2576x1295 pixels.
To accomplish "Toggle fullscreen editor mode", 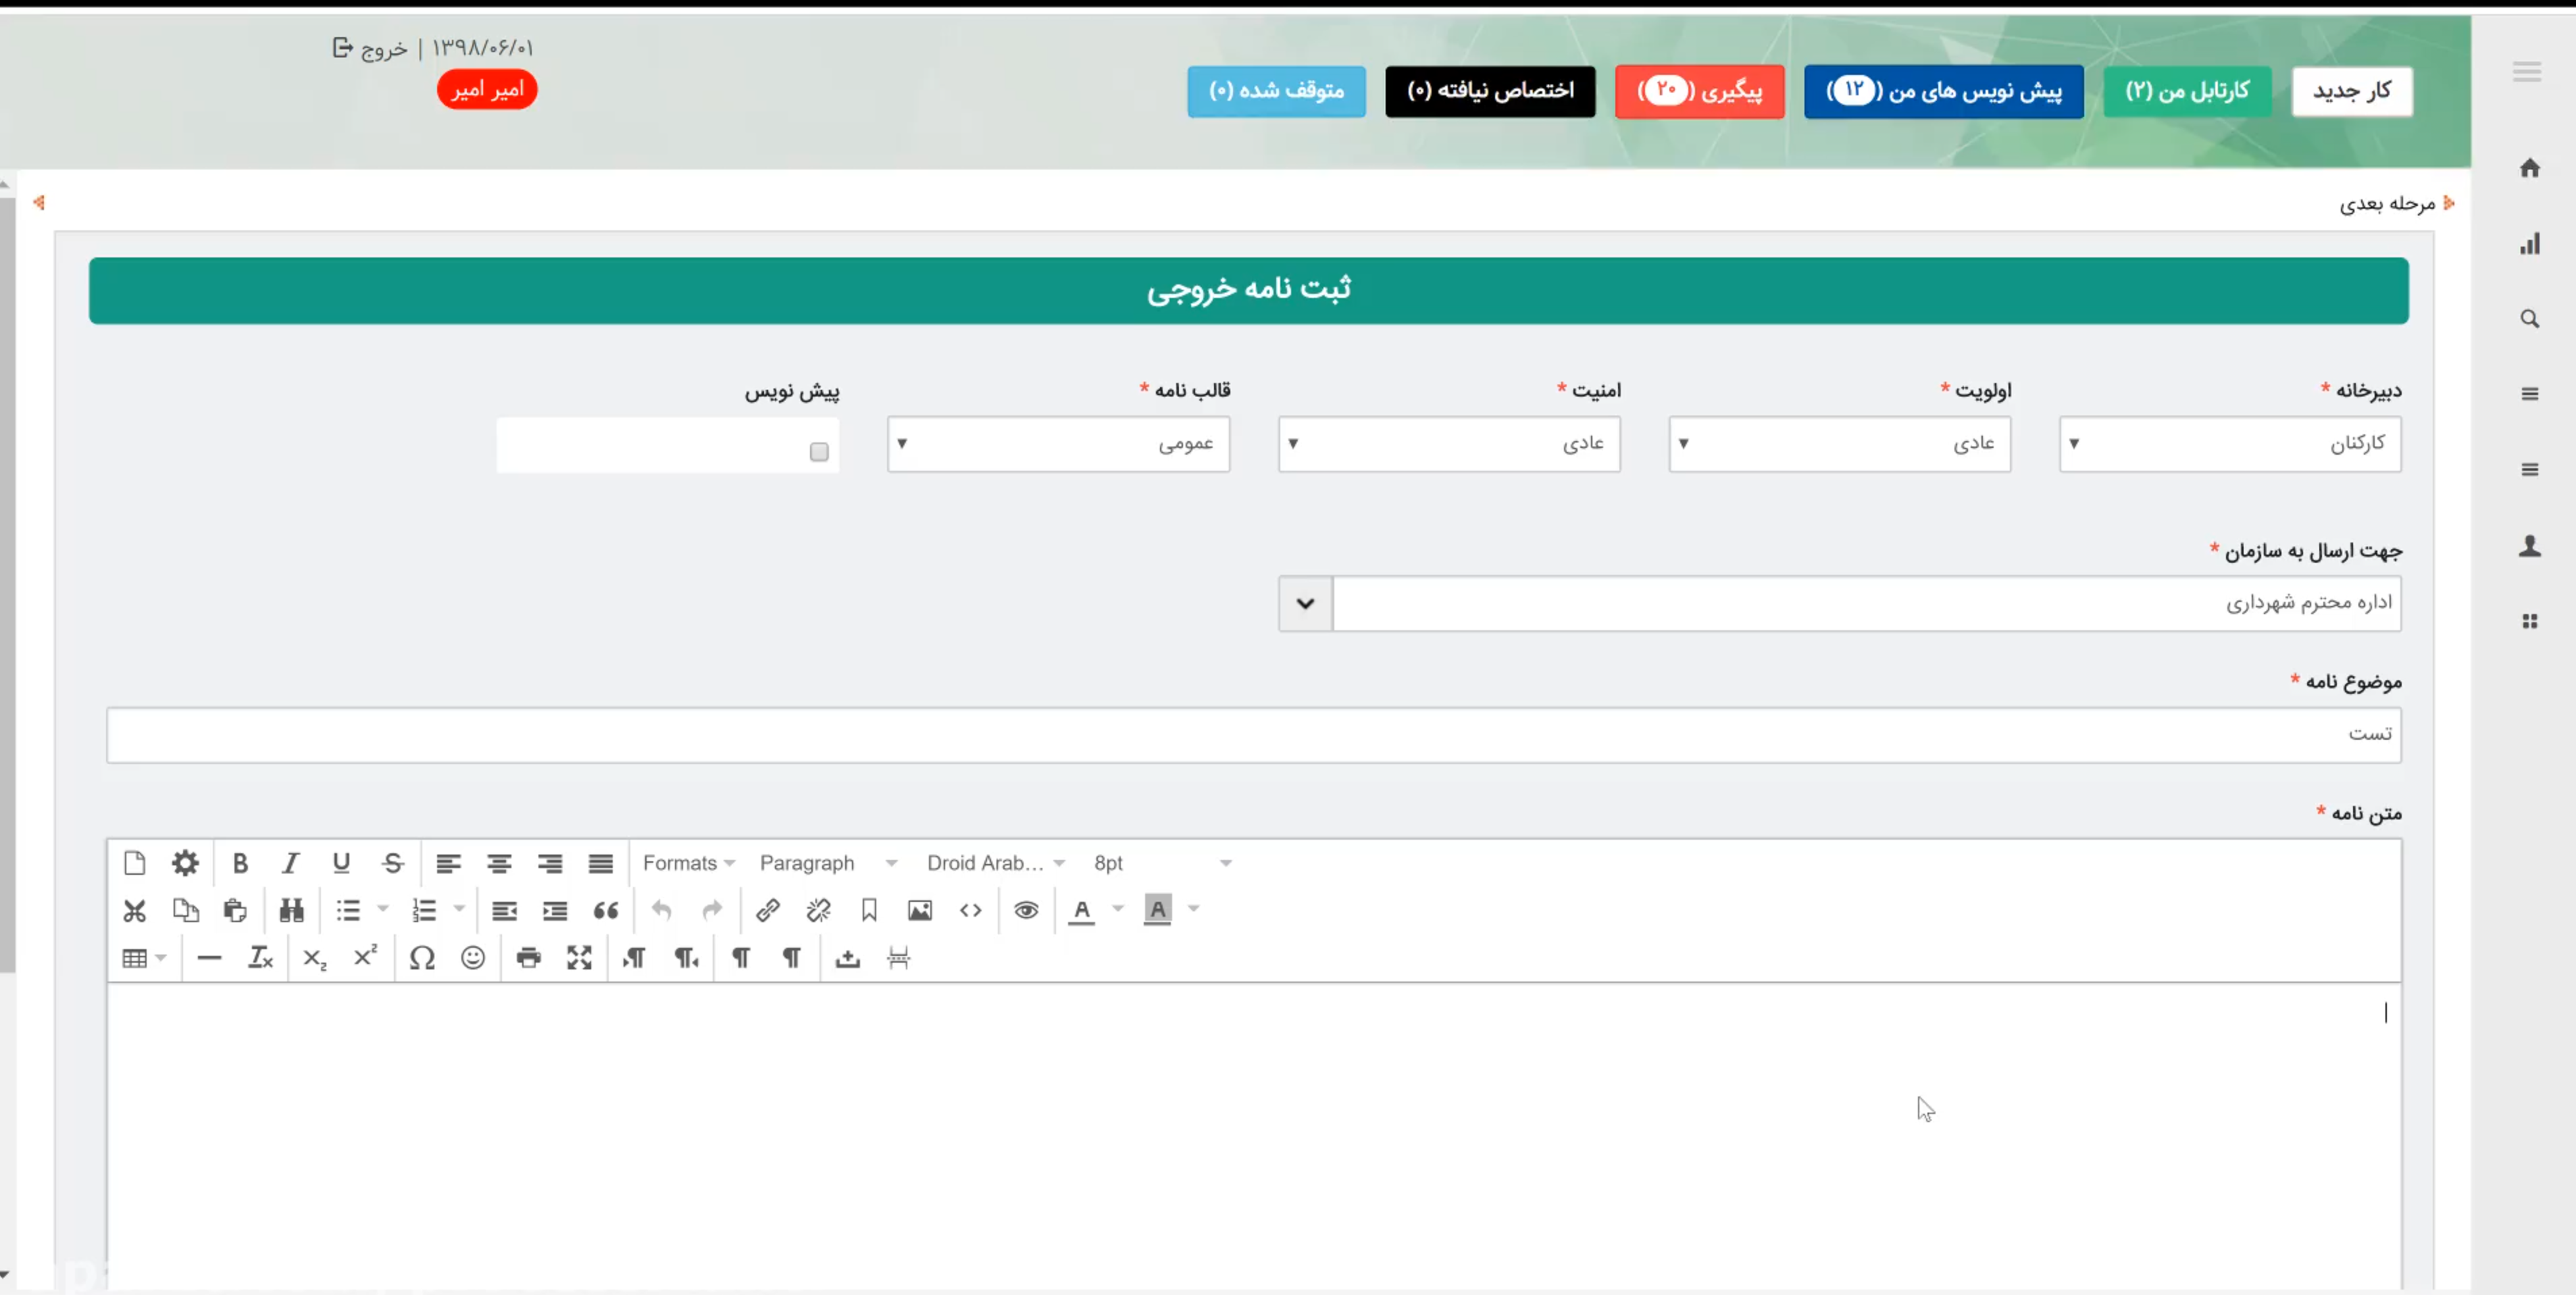I will click(579, 958).
